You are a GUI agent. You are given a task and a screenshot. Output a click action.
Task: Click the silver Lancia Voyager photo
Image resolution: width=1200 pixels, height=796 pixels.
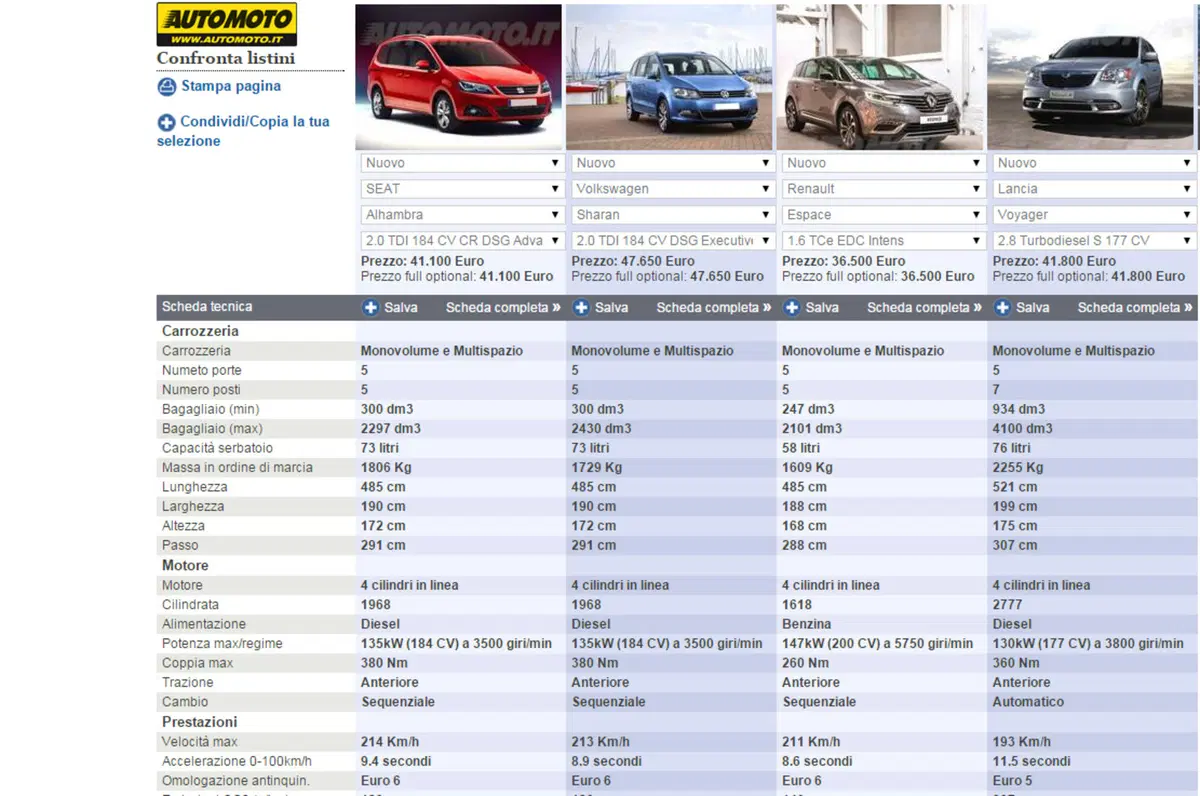tap(1091, 77)
